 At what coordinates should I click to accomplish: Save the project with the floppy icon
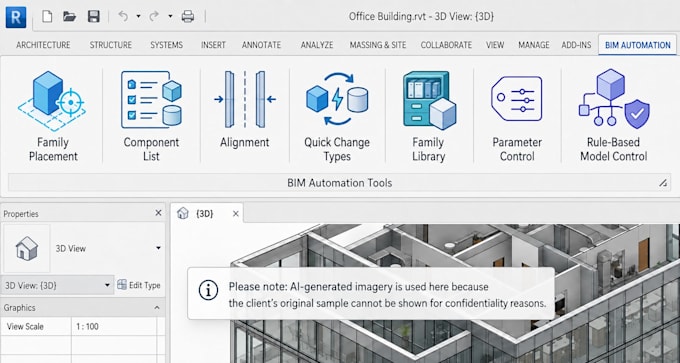[x=94, y=17]
